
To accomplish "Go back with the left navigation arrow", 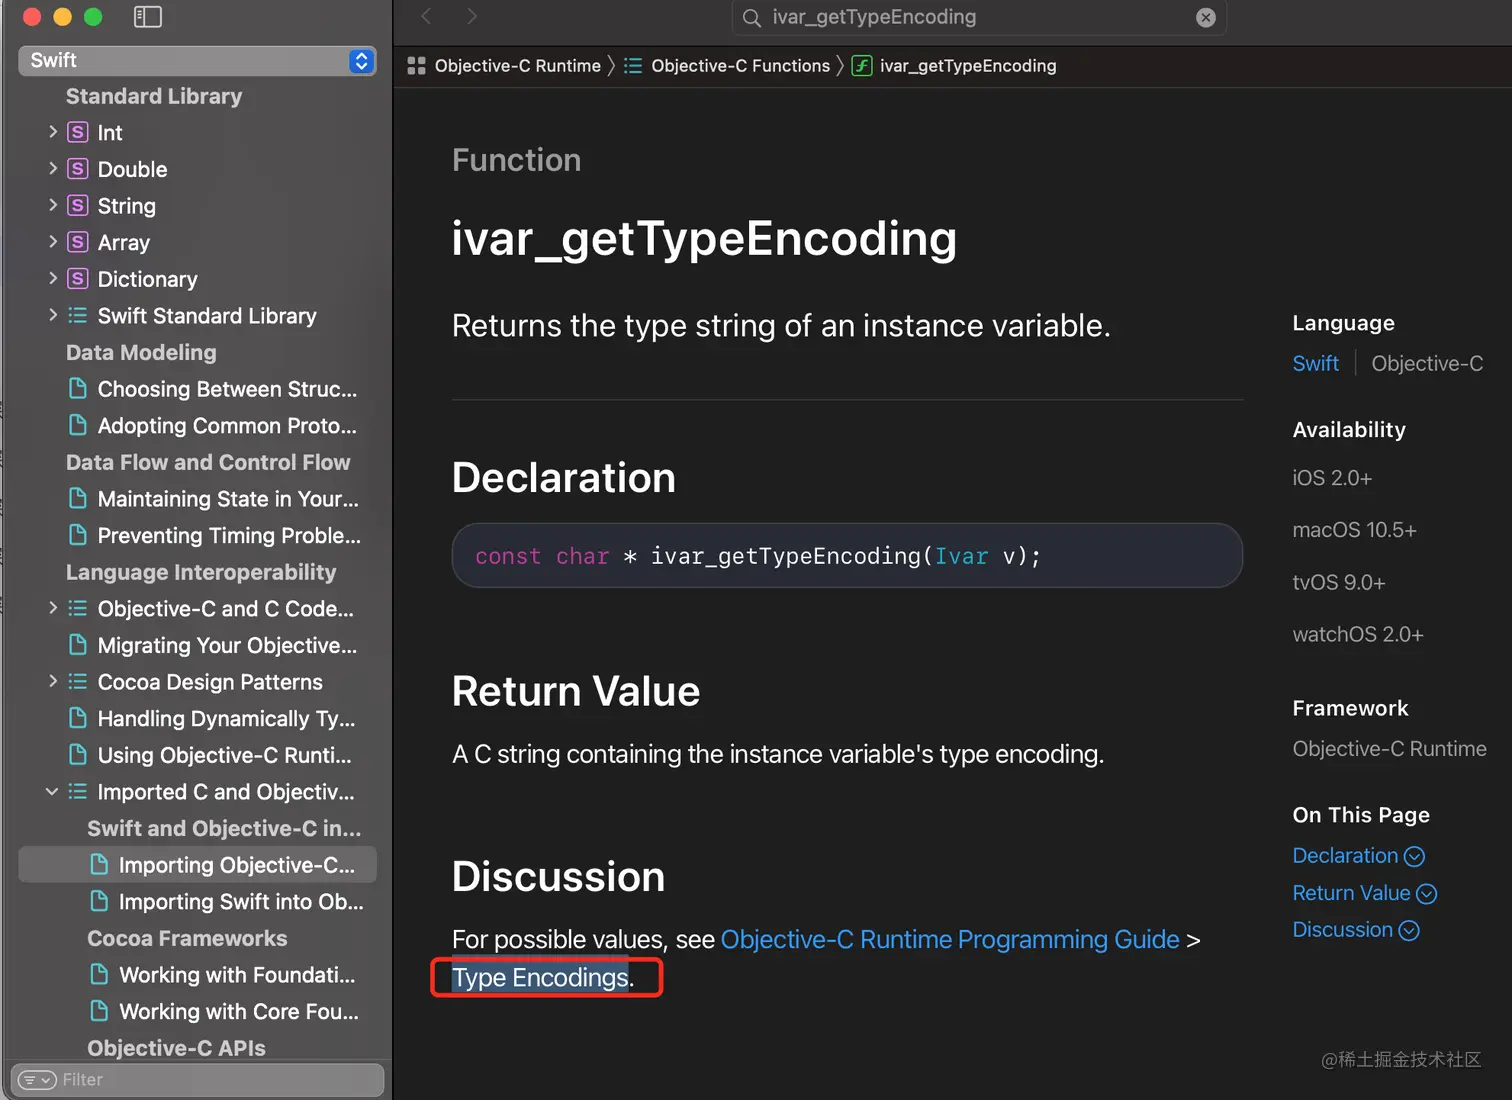I will (x=427, y=16).
